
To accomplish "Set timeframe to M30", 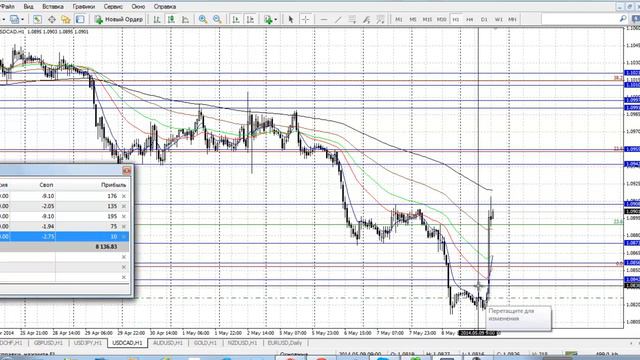I will (441, 19).
